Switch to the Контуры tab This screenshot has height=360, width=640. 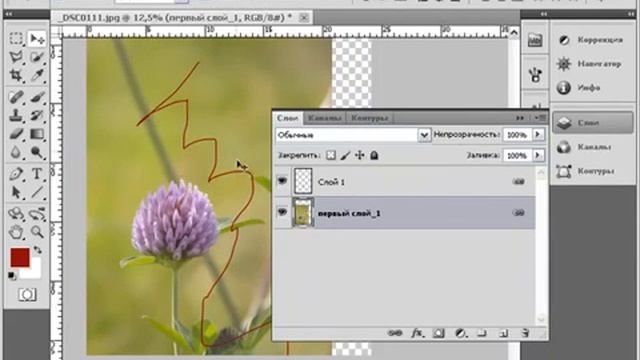click(x=369, y=118)
